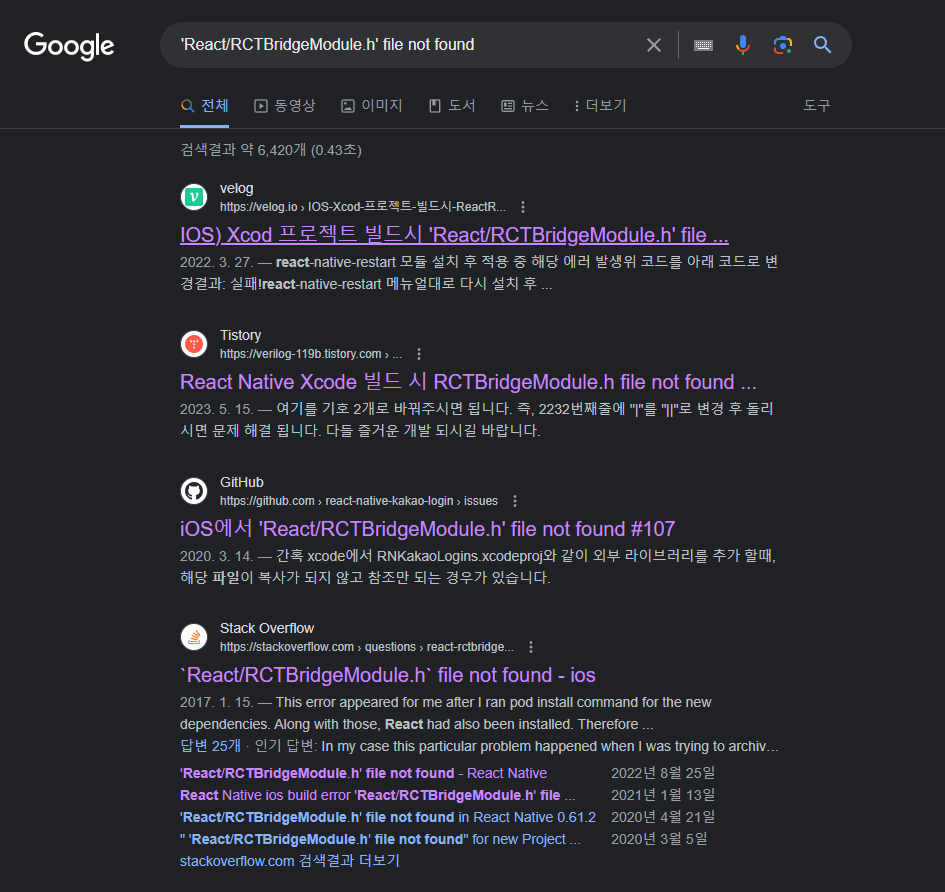Open more options for the GitHub result
The width and height of the screenshot is (945, 892).
[514, 501]
